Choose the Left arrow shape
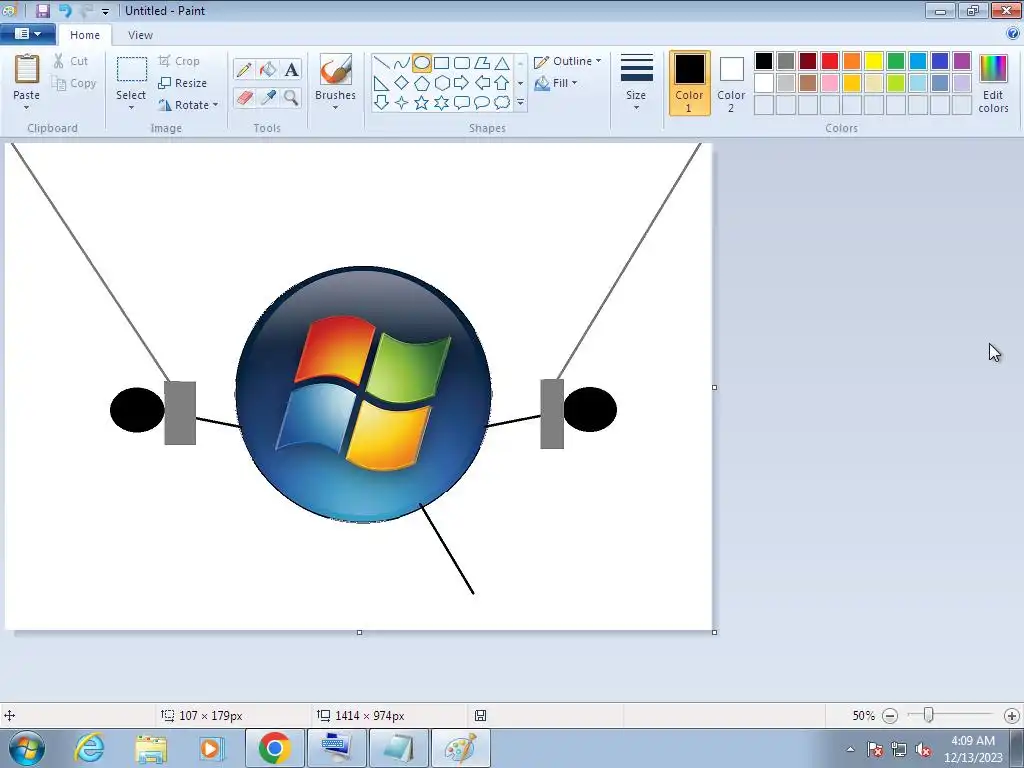1024x768 pixels. (x=482, y=83)
